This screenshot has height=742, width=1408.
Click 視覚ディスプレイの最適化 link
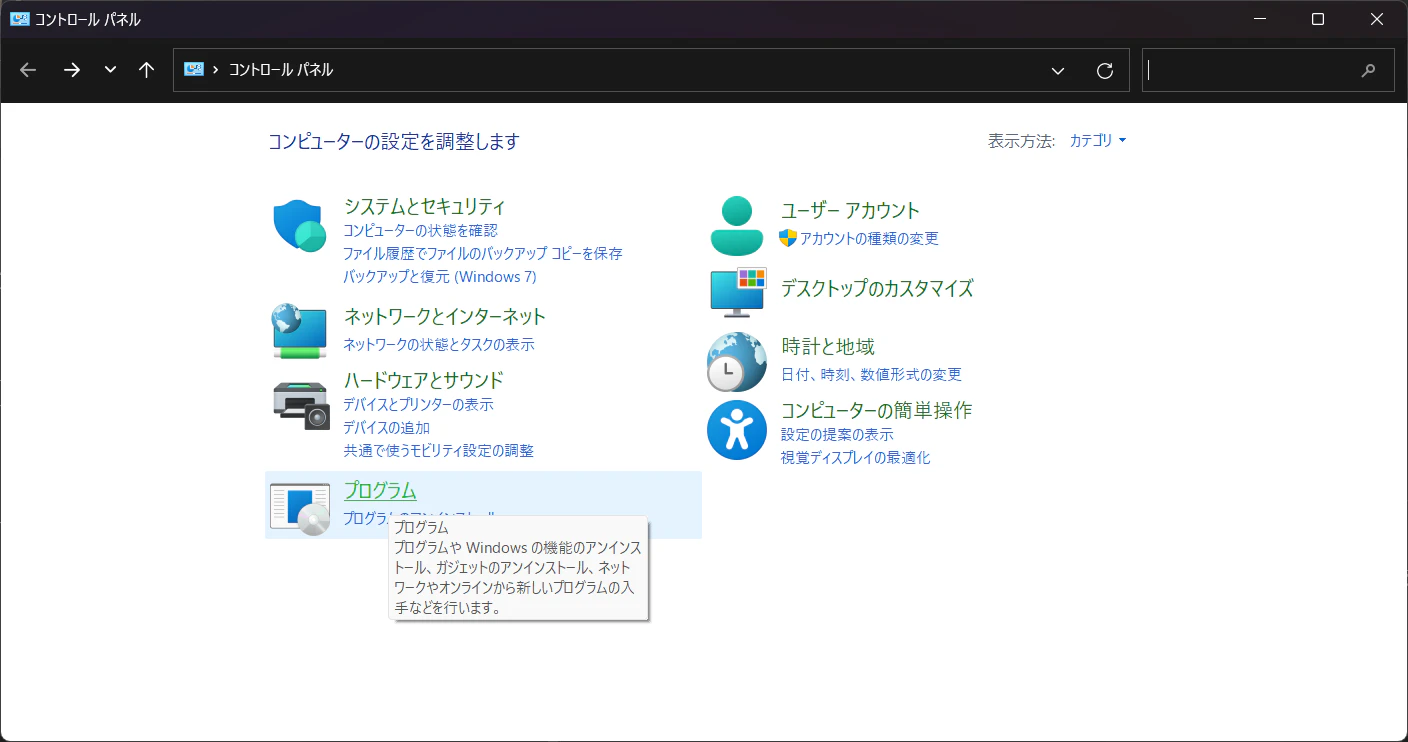pos(855,458)
